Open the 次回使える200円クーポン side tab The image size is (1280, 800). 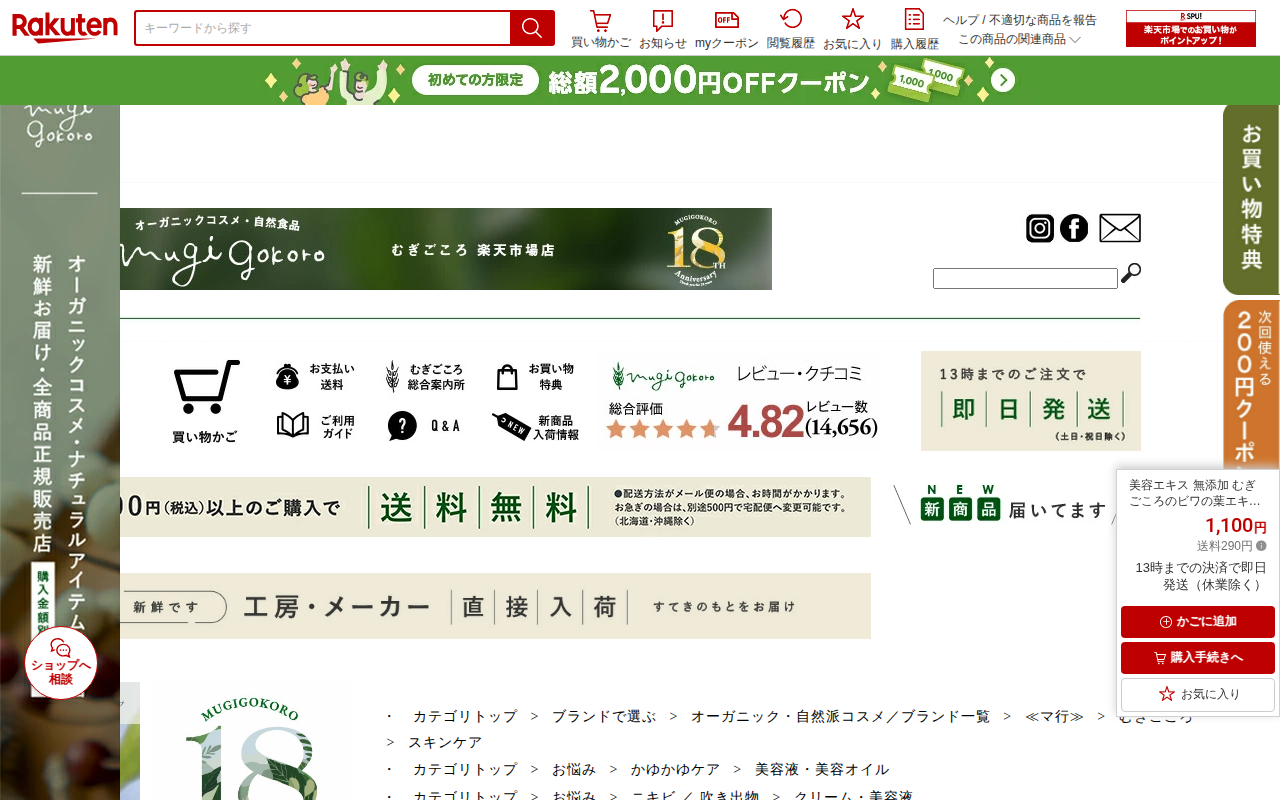tap(1251, 384)
